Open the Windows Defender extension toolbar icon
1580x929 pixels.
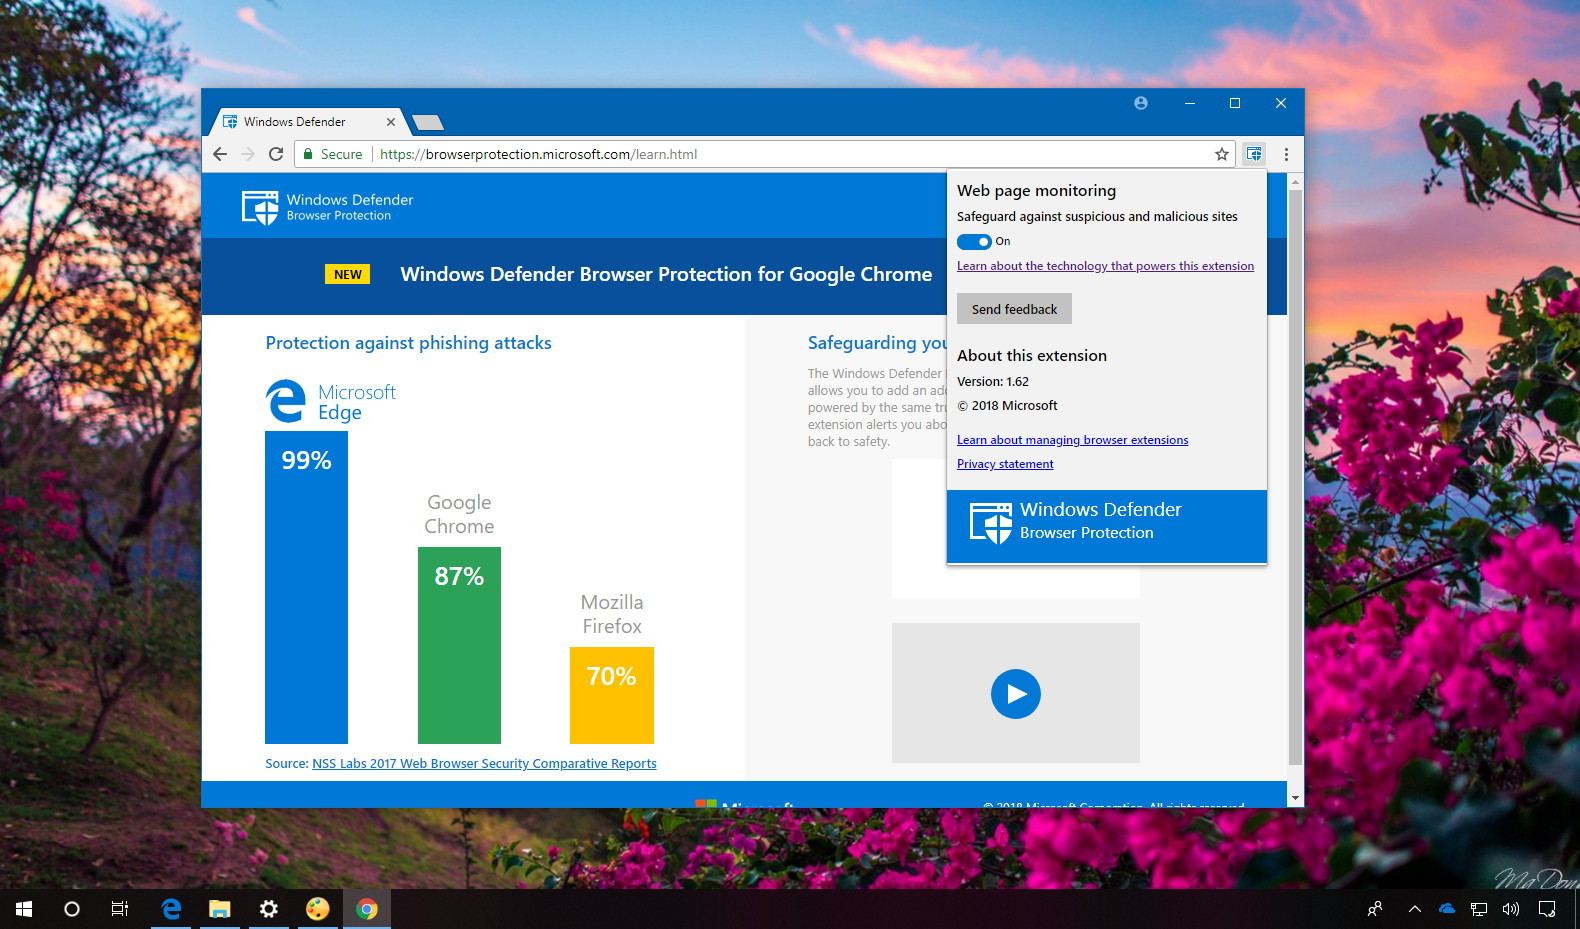tap(1253, 154)
